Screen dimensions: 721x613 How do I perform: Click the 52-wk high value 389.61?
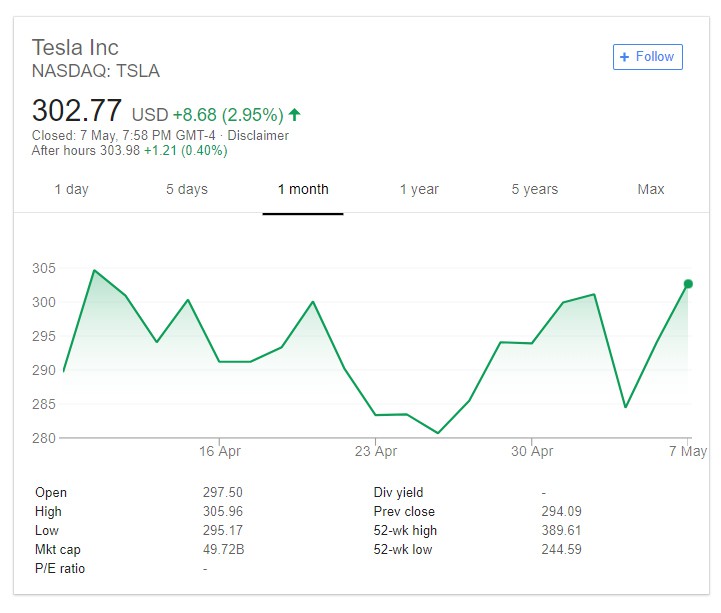[x=561, y=531]
